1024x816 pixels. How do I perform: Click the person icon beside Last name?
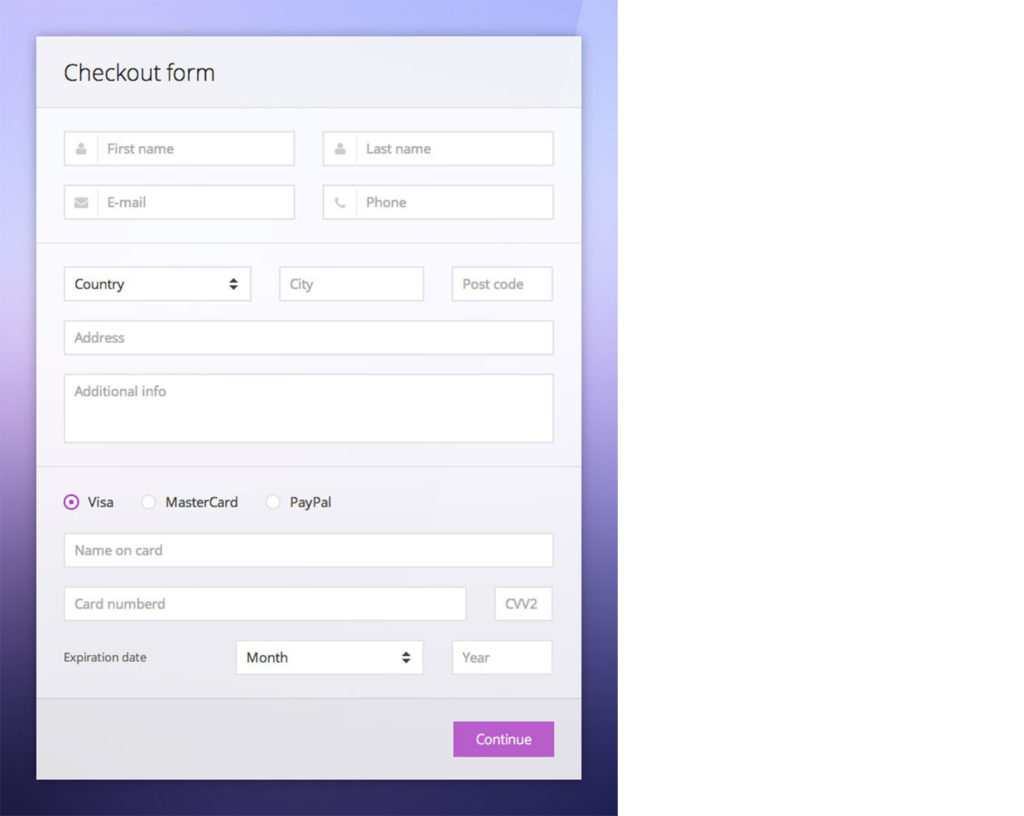341,148
